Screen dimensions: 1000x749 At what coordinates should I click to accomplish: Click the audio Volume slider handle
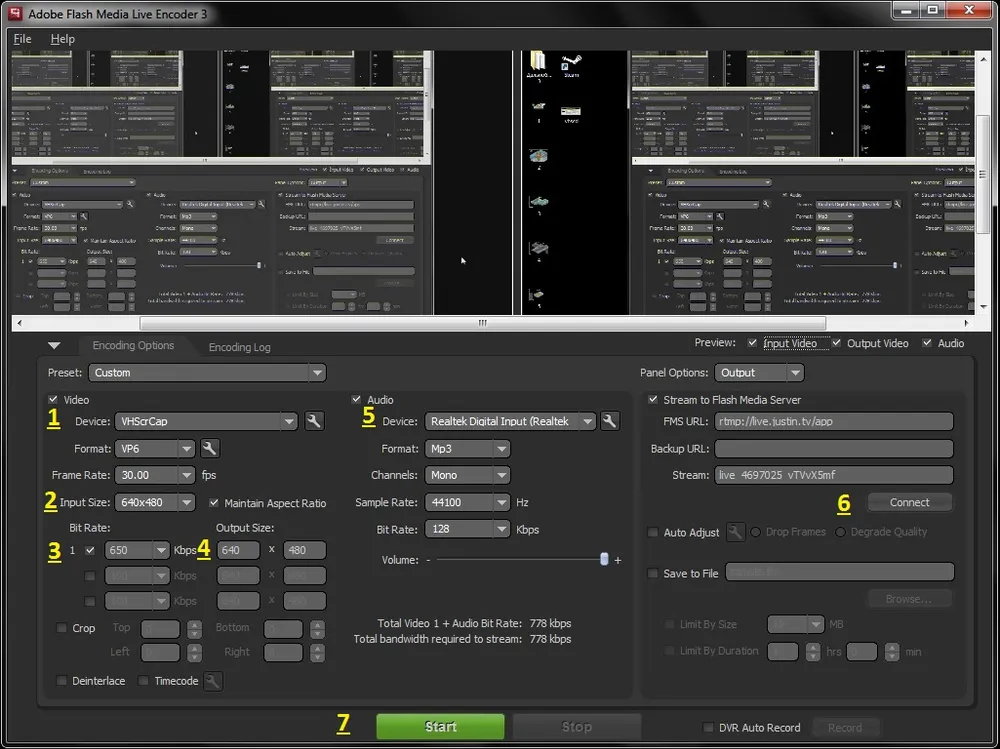coord(604,560)
